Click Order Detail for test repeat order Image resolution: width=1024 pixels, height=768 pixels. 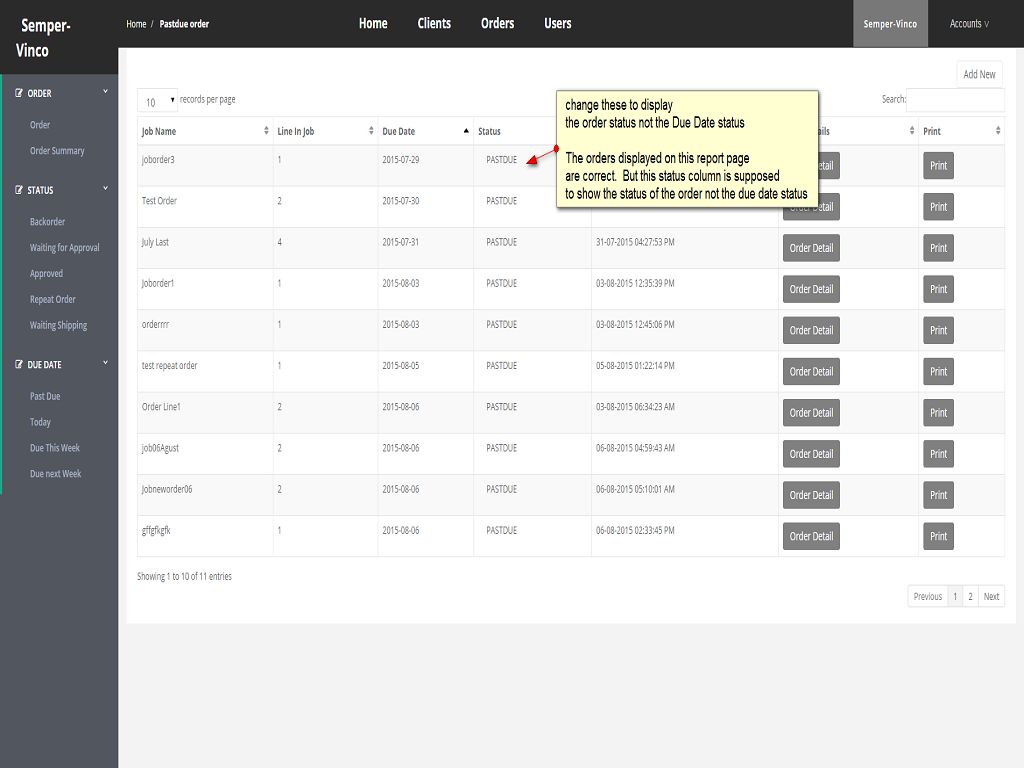tap(811, 372)
